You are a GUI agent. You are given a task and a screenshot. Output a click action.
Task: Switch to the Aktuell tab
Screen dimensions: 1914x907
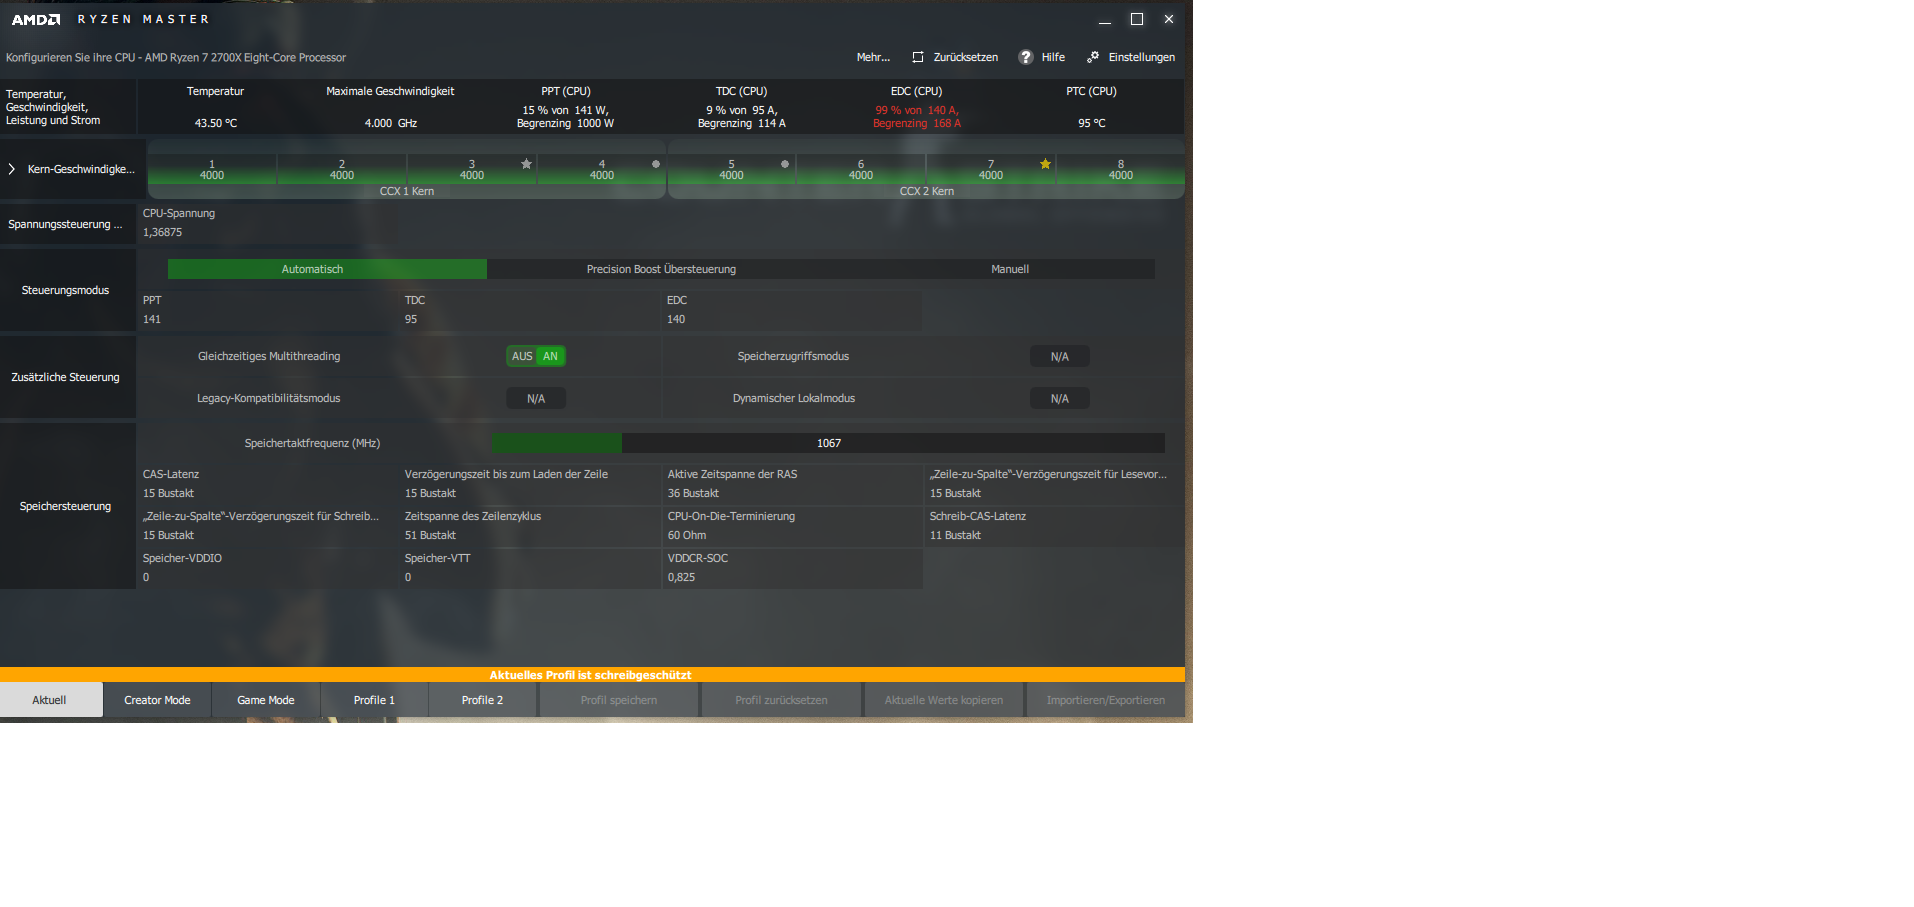tap(51, 700)
